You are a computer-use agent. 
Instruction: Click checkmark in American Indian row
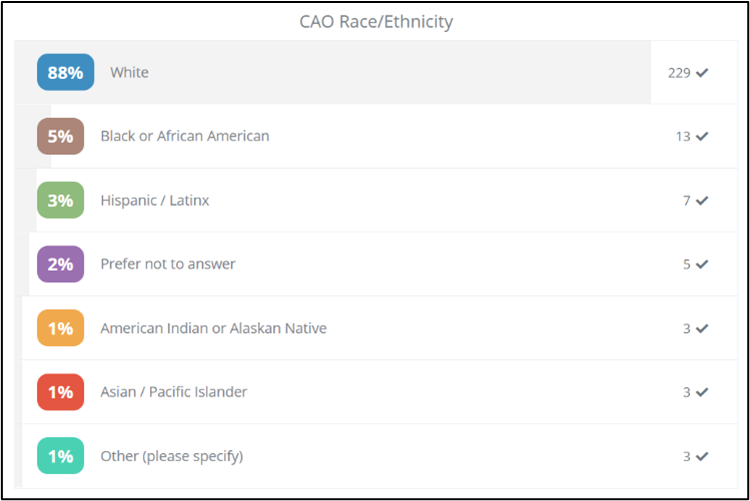tap(702, 328)
